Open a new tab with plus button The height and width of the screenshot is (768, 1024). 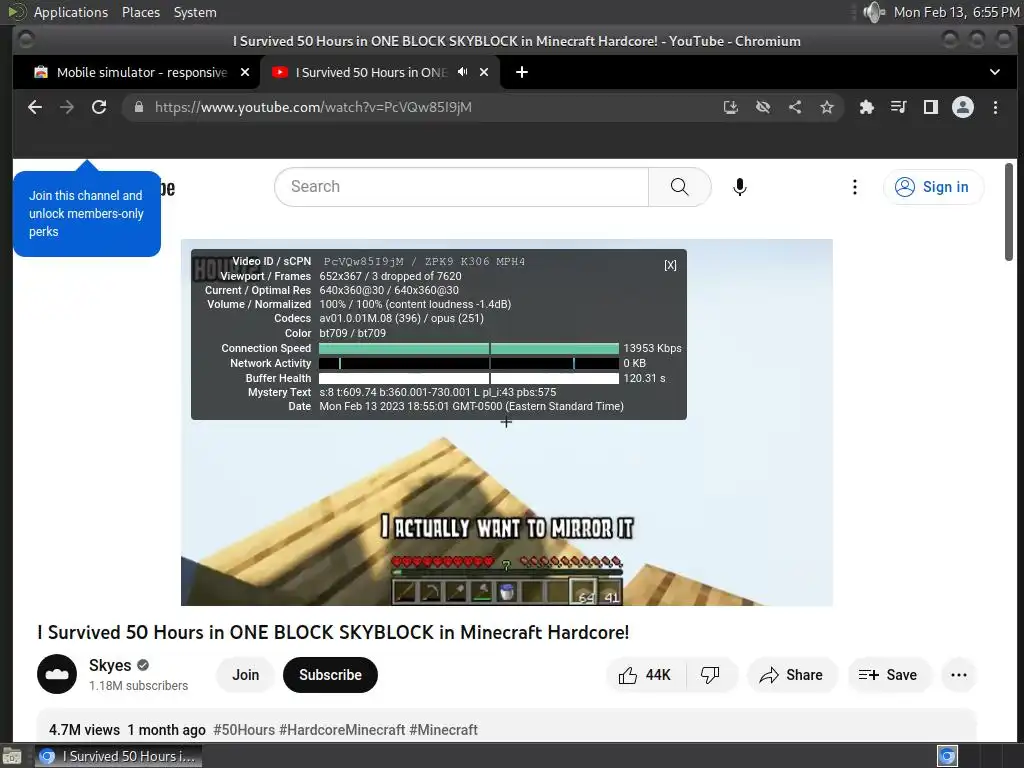522,72
